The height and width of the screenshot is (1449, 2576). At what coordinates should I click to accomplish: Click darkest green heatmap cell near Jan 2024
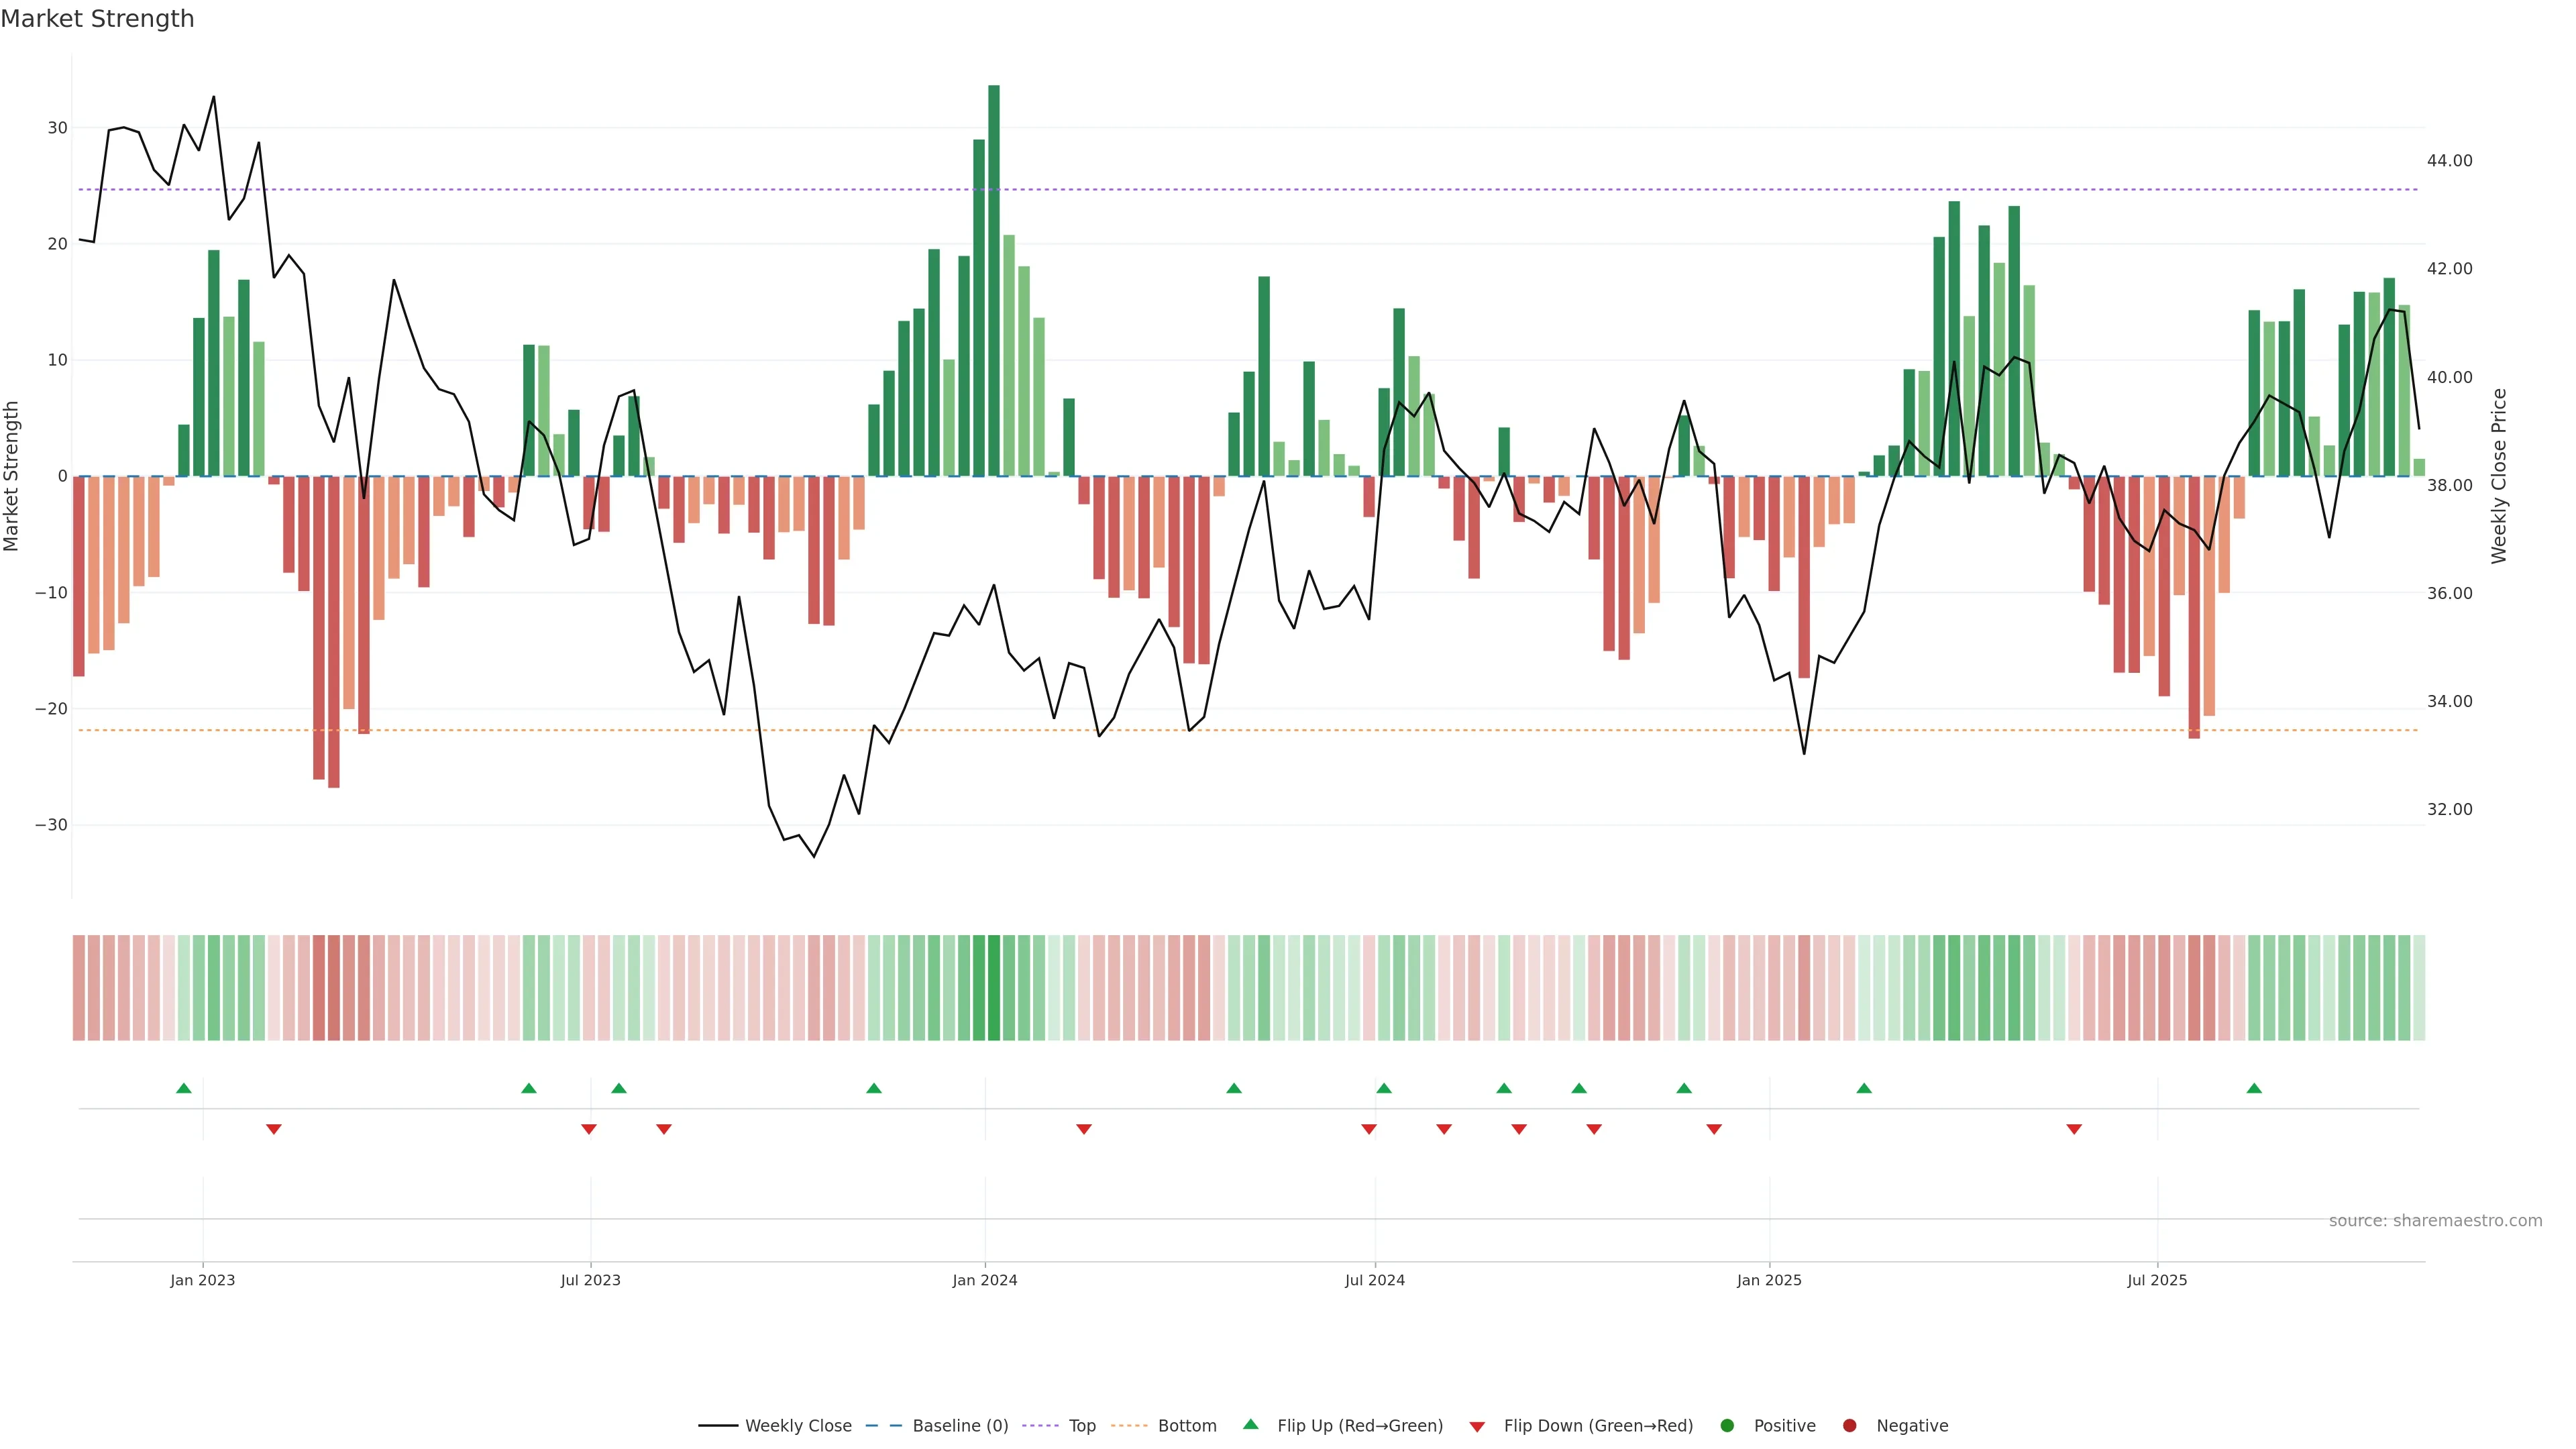tap(994, 987)
